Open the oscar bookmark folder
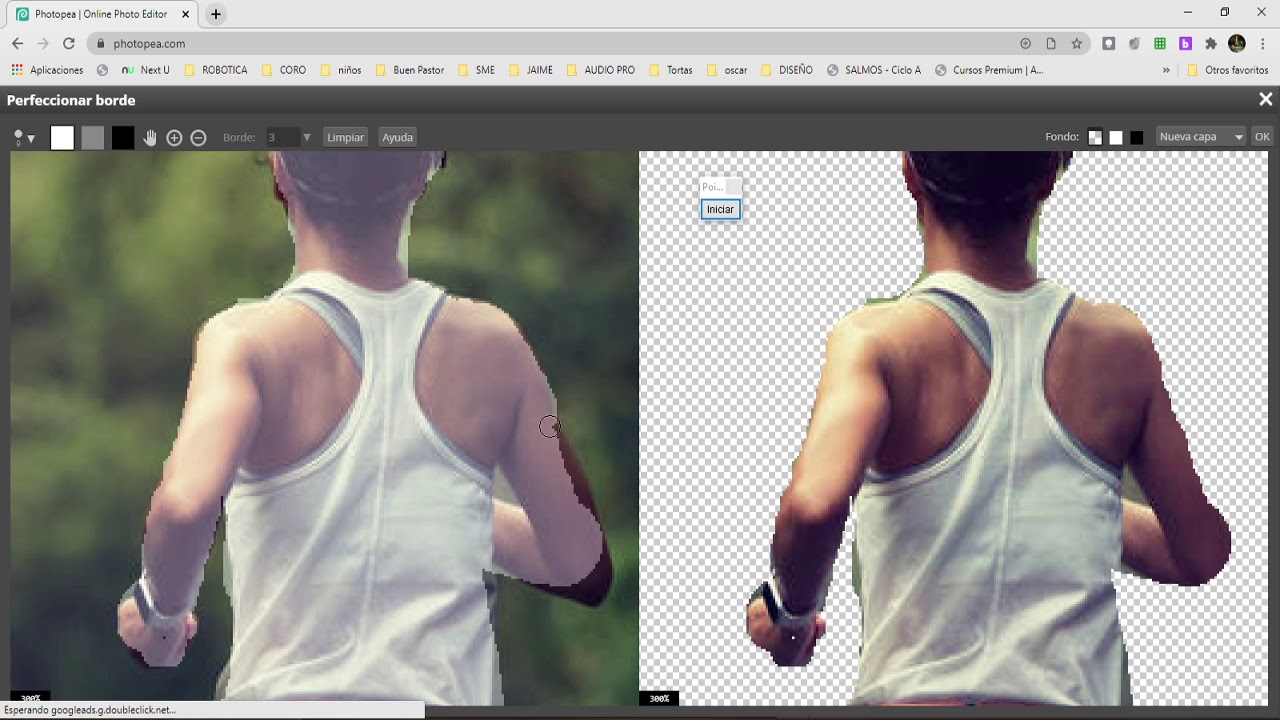Image resolution: width=1280 pixels, height=720 pixels. 727,70
